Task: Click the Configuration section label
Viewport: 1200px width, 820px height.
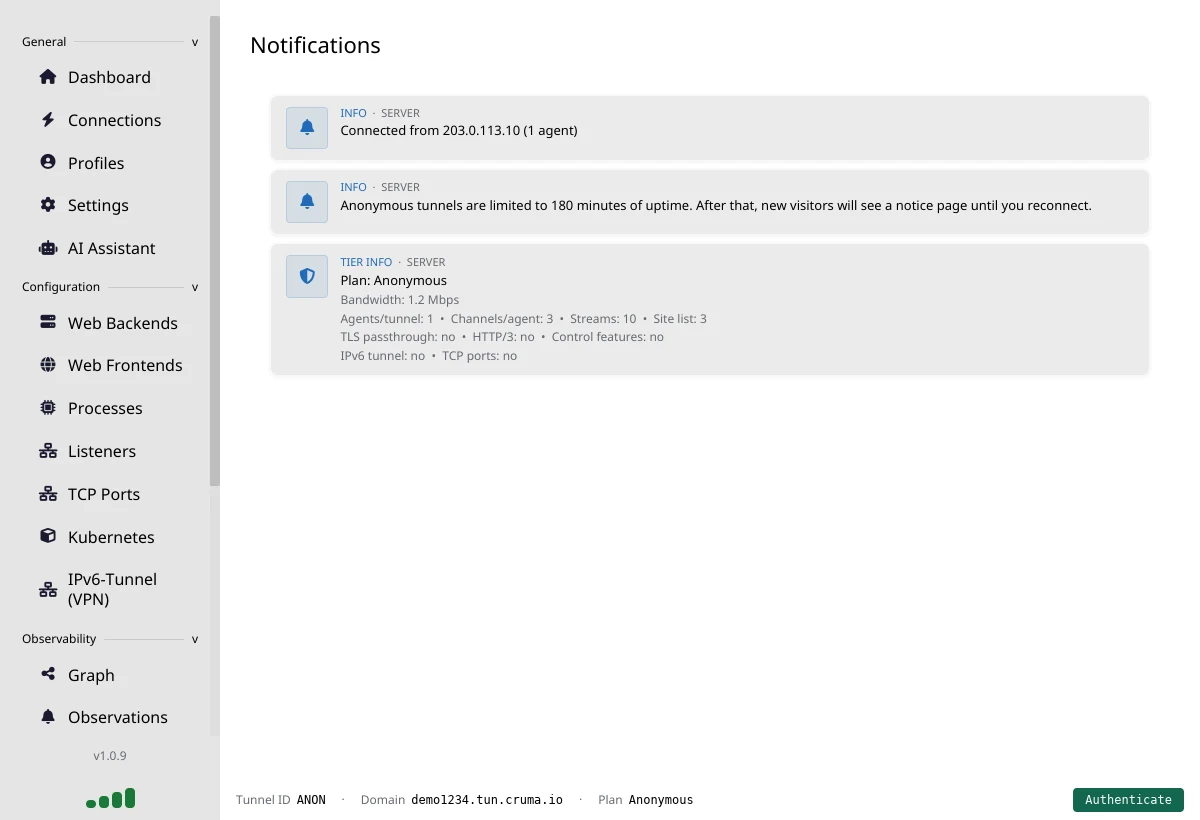Action: pos(61,287)
